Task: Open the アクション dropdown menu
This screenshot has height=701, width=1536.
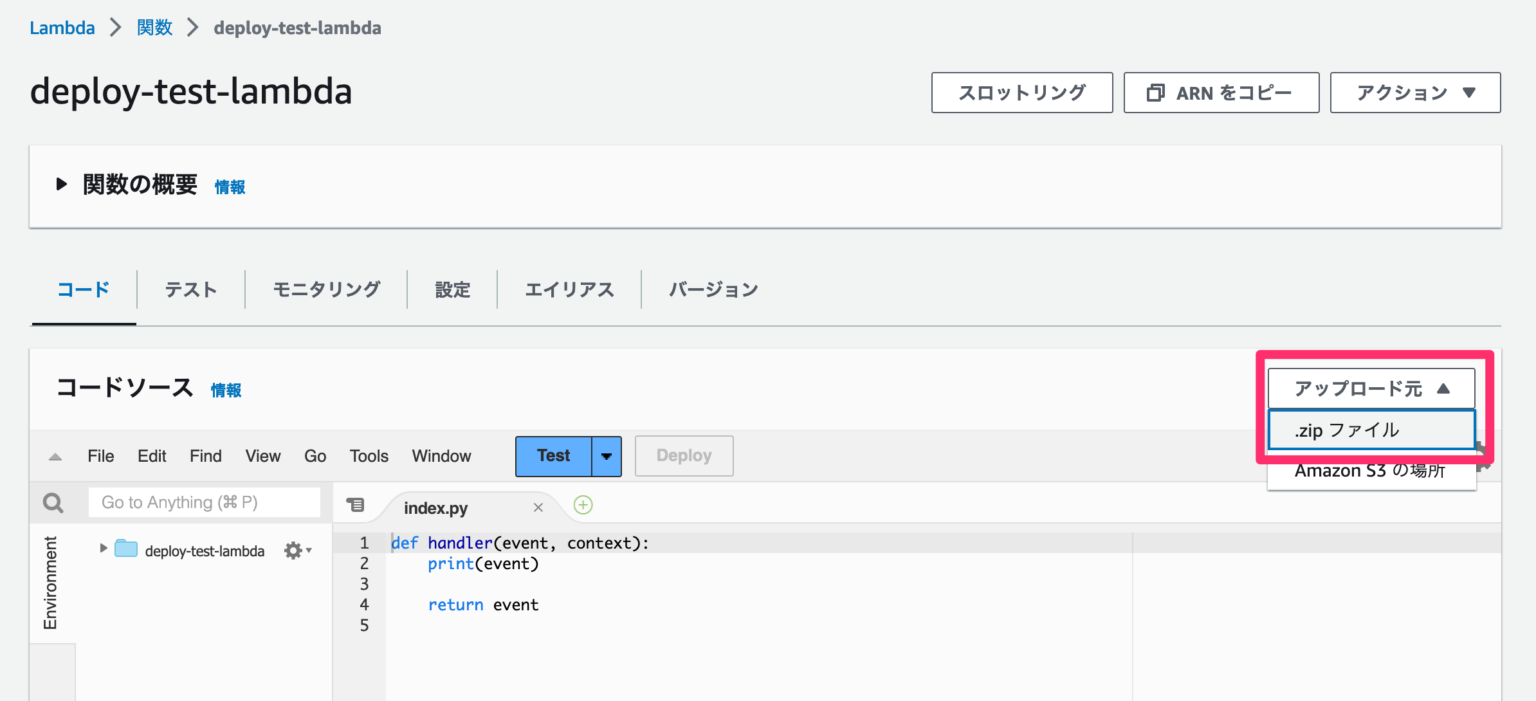Action: [x=1415, y=92]
